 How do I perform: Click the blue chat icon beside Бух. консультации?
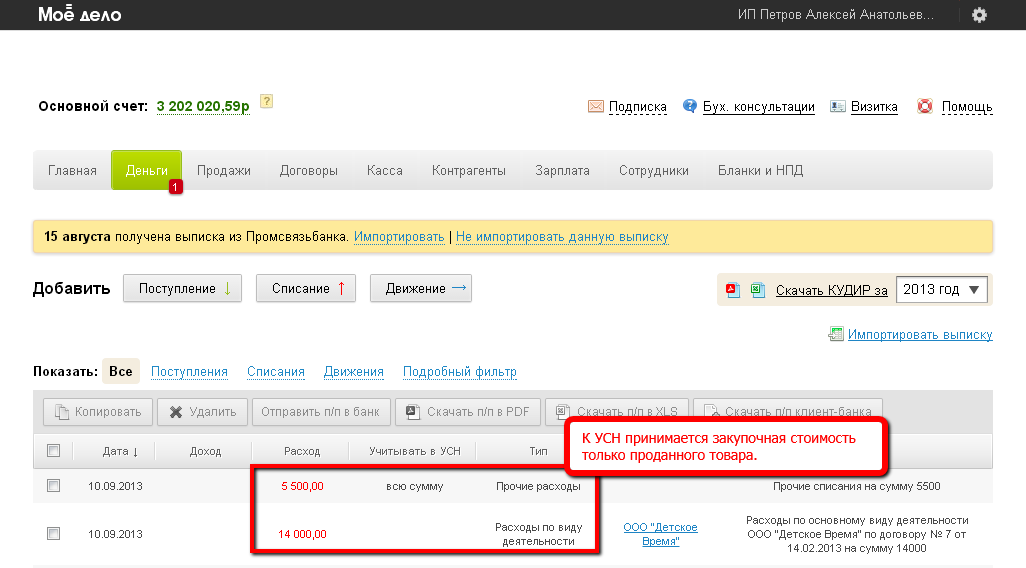(x=690, y=105)
